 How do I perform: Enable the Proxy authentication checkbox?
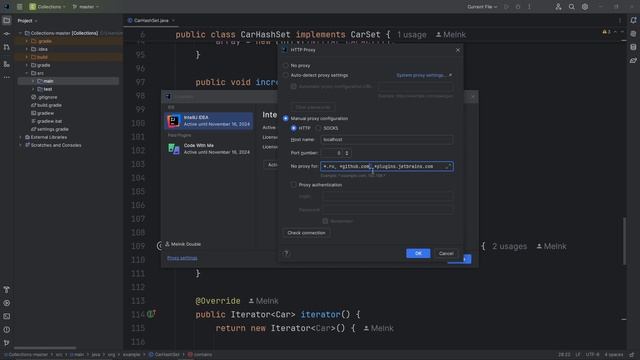293,185
